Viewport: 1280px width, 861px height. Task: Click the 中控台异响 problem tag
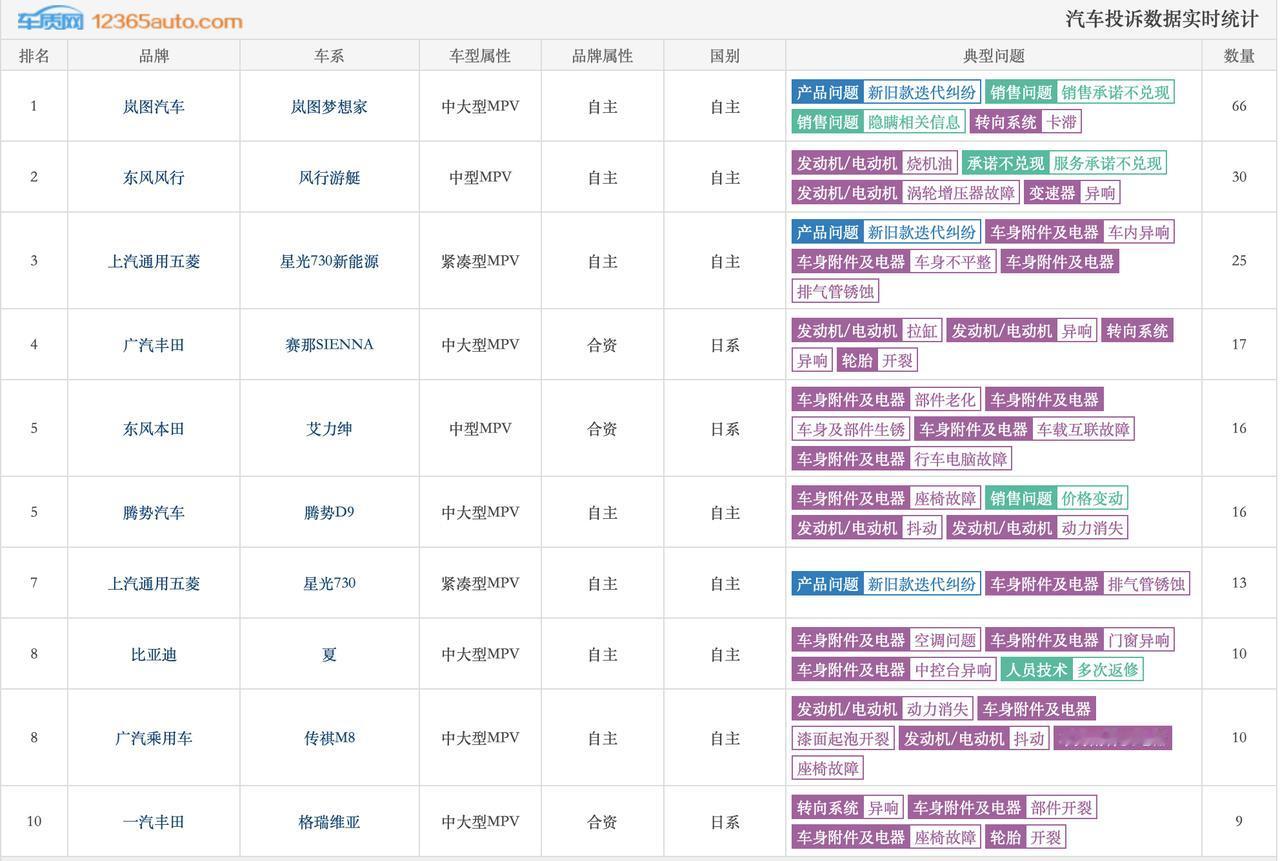[x=952, y=670]
